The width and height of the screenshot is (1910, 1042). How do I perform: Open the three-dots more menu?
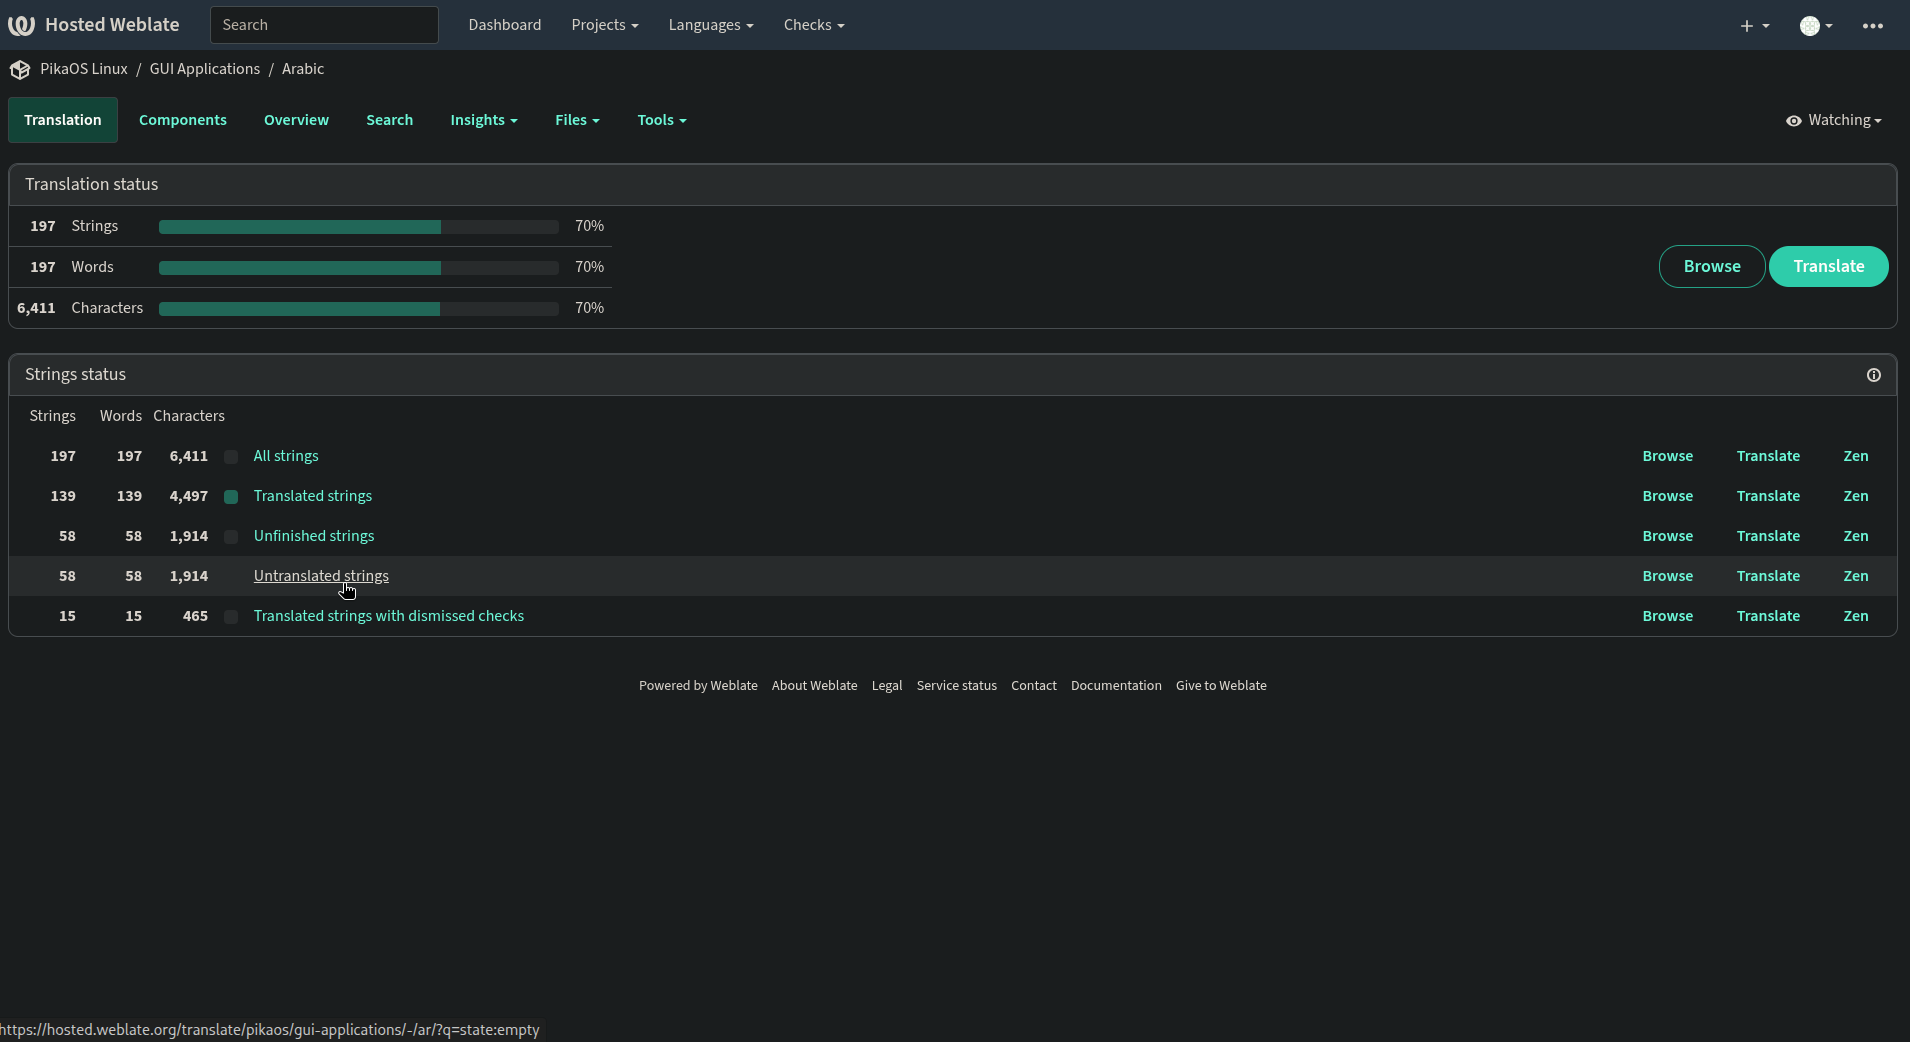1873,26
